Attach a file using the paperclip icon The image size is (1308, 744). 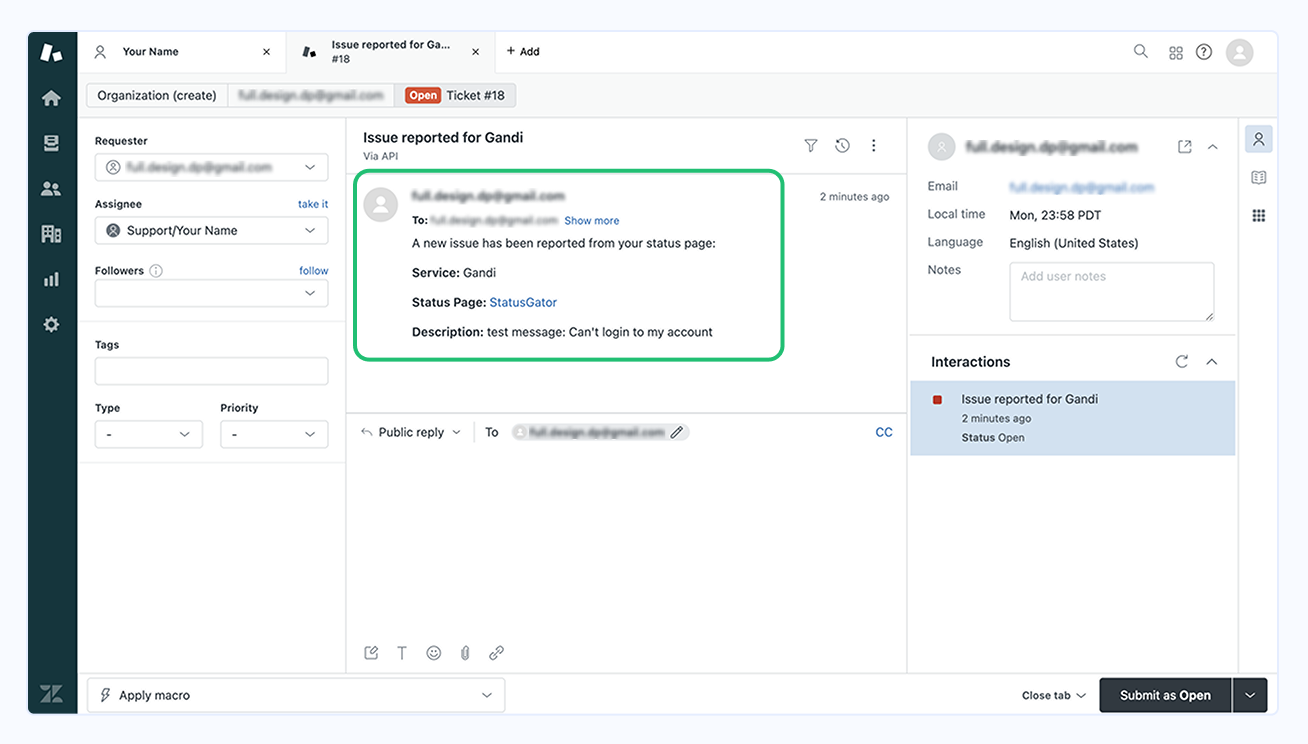464,652
